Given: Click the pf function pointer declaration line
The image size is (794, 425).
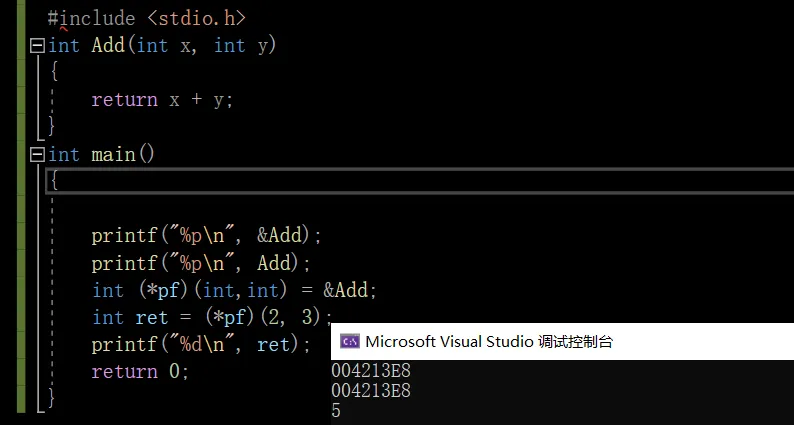Looking at the screenshot, I should [233, 290].
